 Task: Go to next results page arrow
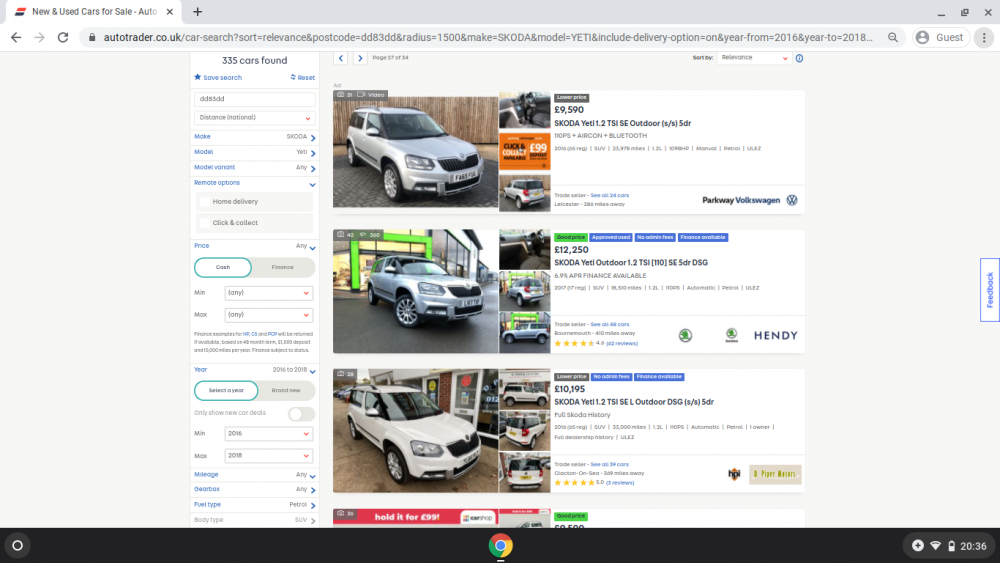360,58
